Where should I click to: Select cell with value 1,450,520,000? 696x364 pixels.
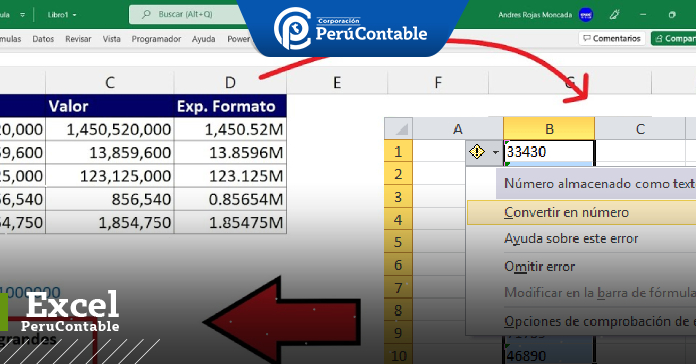[110, 129]
